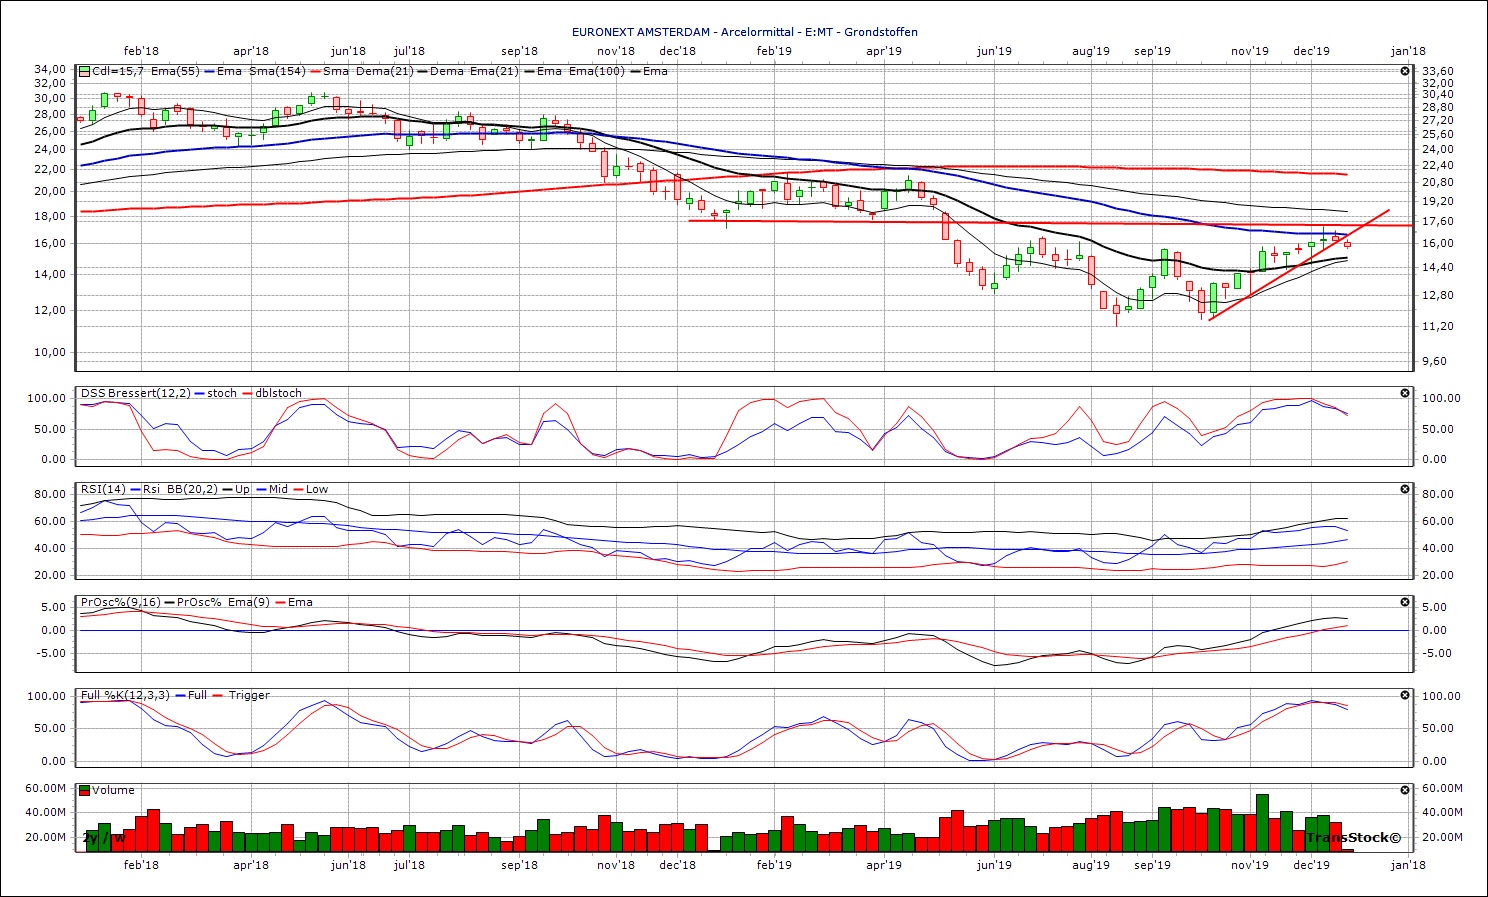
Task: Close the Full %K stochastic panel
Action: (1405, 695)
